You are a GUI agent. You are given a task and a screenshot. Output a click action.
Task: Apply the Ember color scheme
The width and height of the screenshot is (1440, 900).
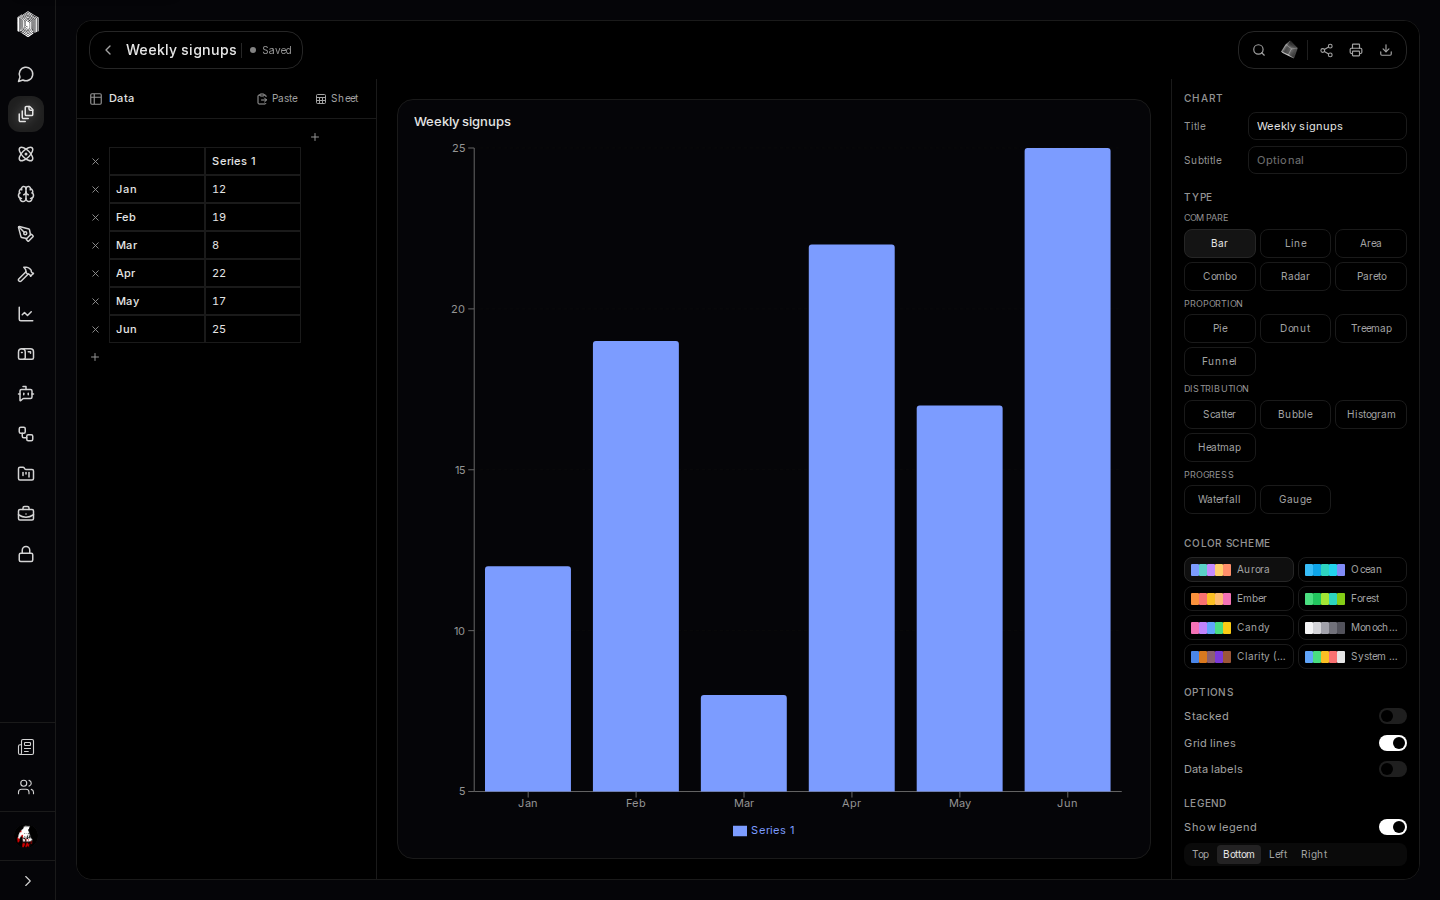tap(1238, 598)
